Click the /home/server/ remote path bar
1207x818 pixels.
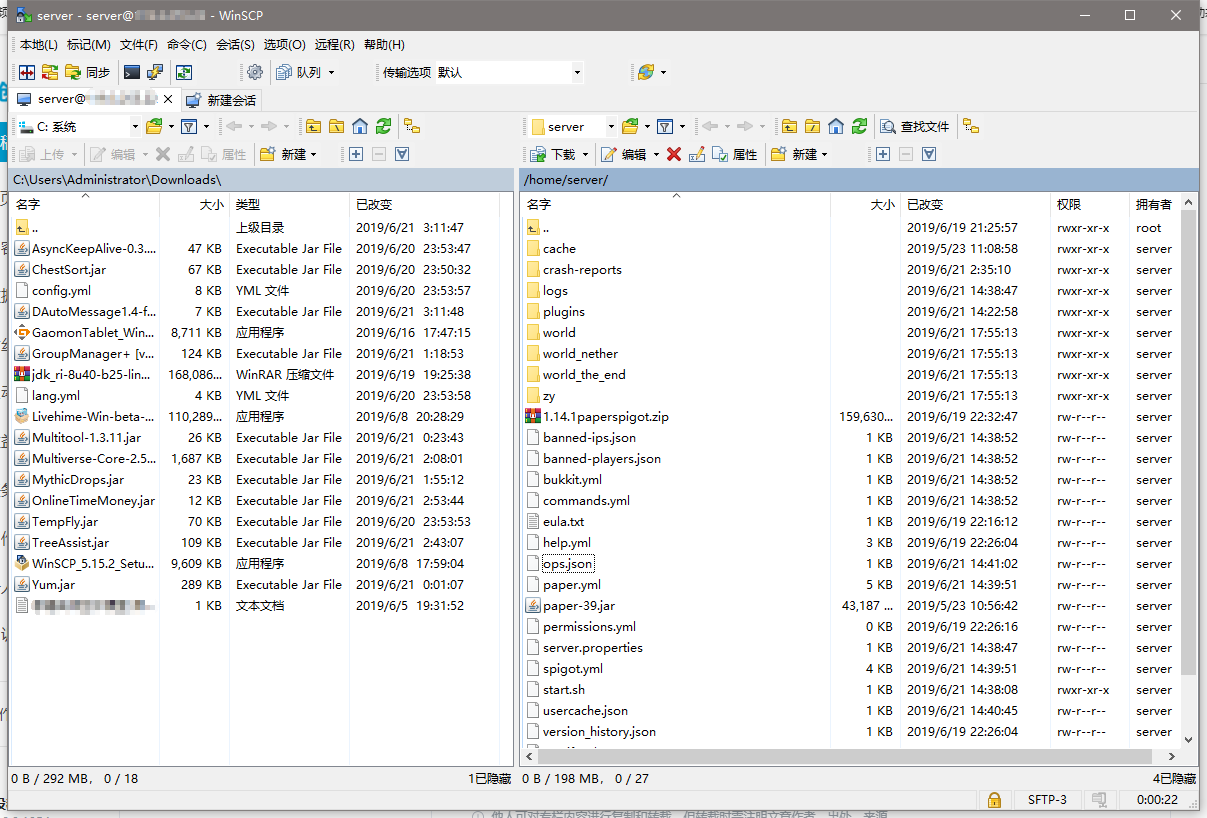858,180
